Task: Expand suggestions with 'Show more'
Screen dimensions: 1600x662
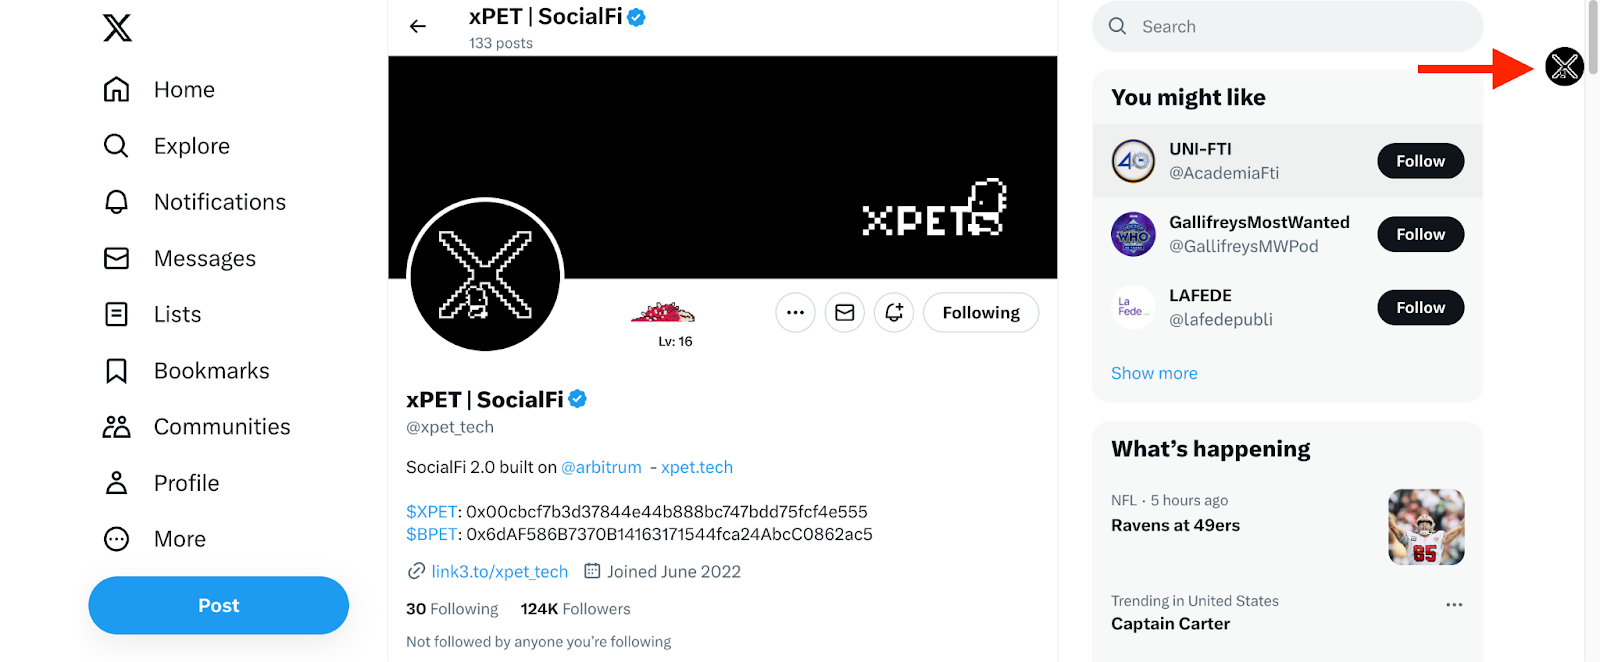Action: [x=1154, y=373]
